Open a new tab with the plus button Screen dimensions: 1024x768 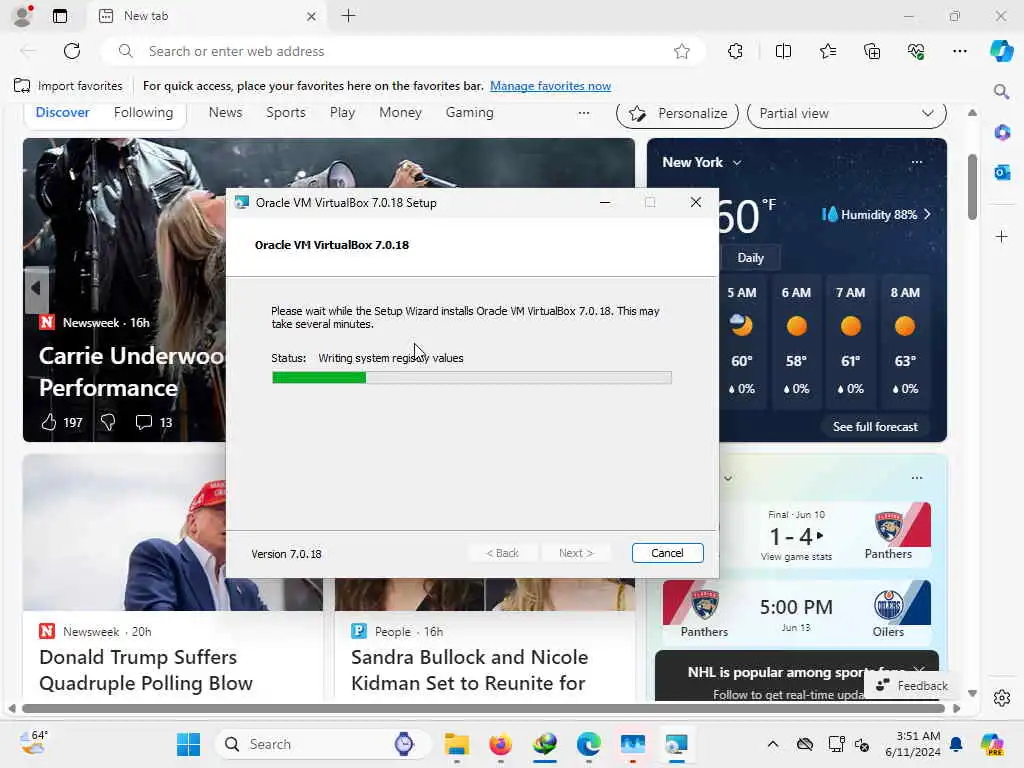(349, 16)
